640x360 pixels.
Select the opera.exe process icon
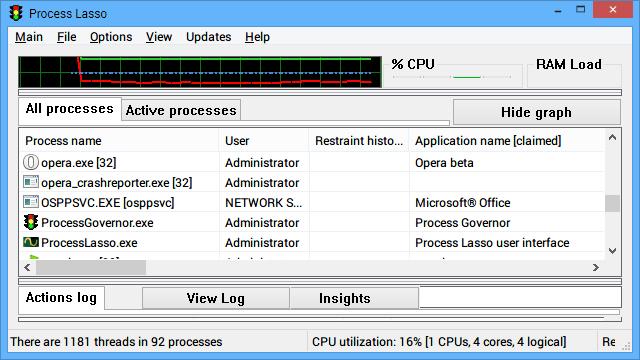31,162
